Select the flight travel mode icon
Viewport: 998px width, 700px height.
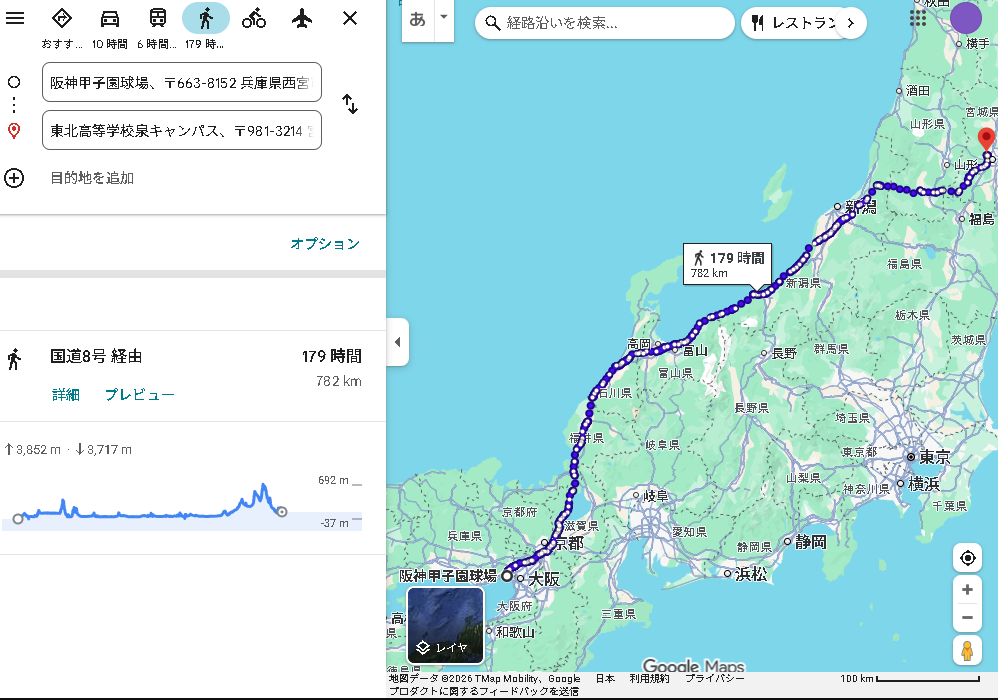302,18
